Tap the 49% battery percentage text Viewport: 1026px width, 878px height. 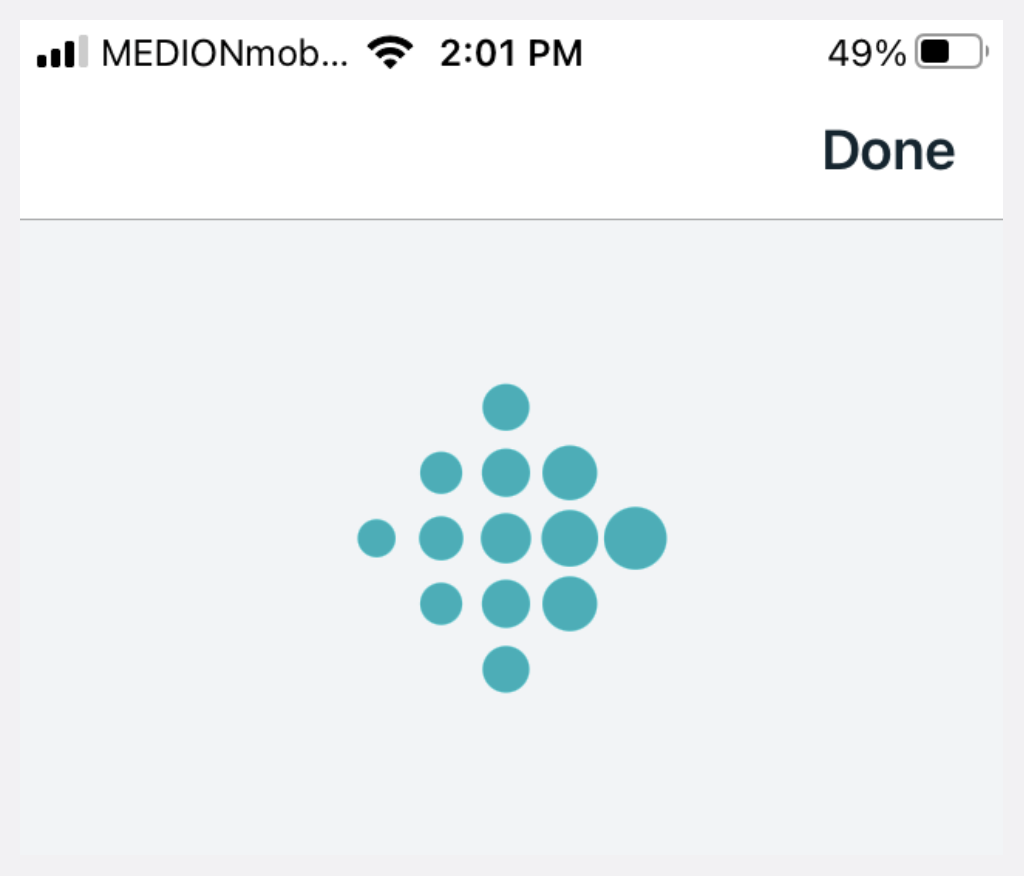click(x=866, y=53)
